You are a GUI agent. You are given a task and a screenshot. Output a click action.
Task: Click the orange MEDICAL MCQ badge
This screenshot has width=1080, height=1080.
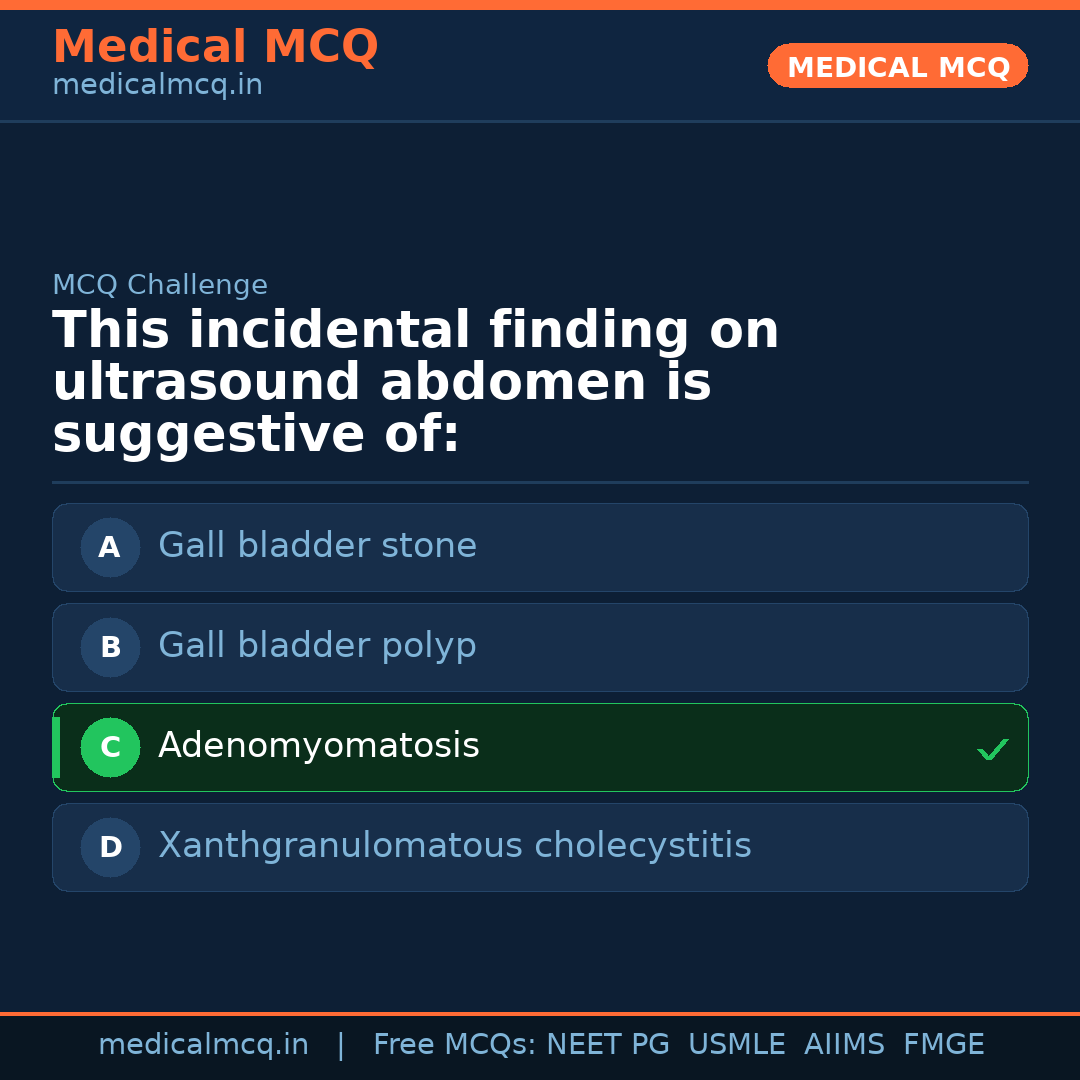[x=897, y=67]
